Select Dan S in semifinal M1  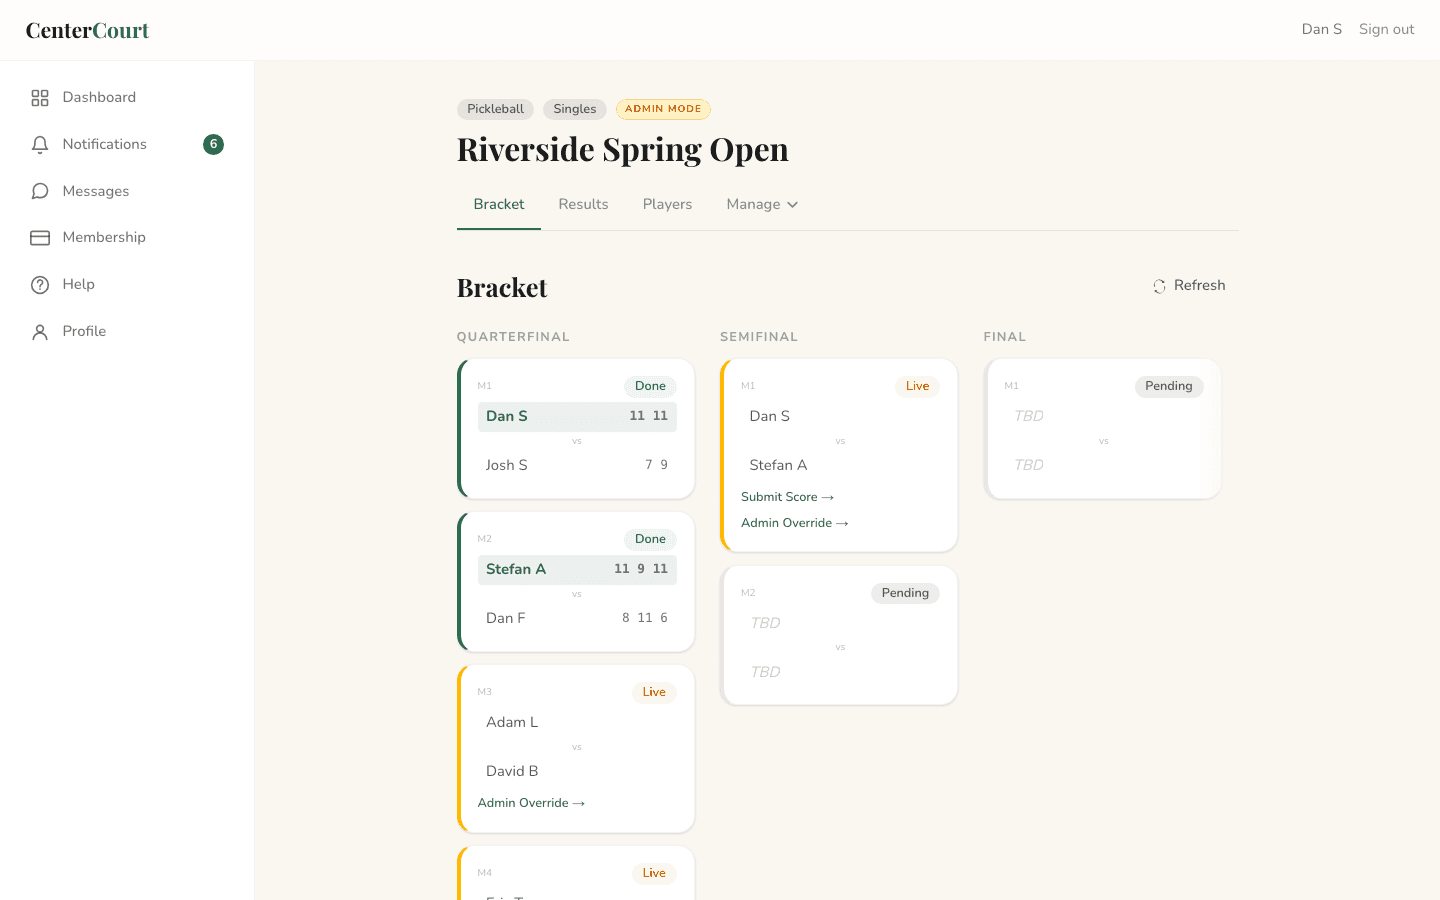click(840, 416)
